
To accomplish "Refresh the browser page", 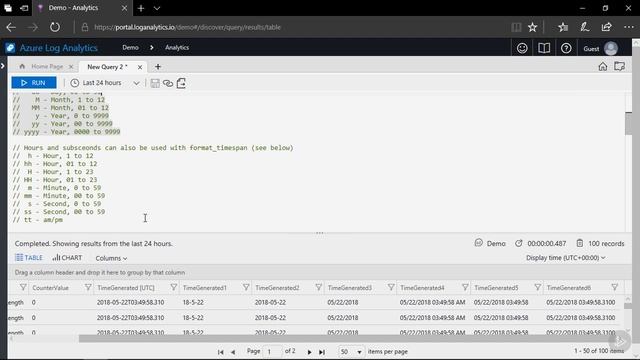I will 55,27.
